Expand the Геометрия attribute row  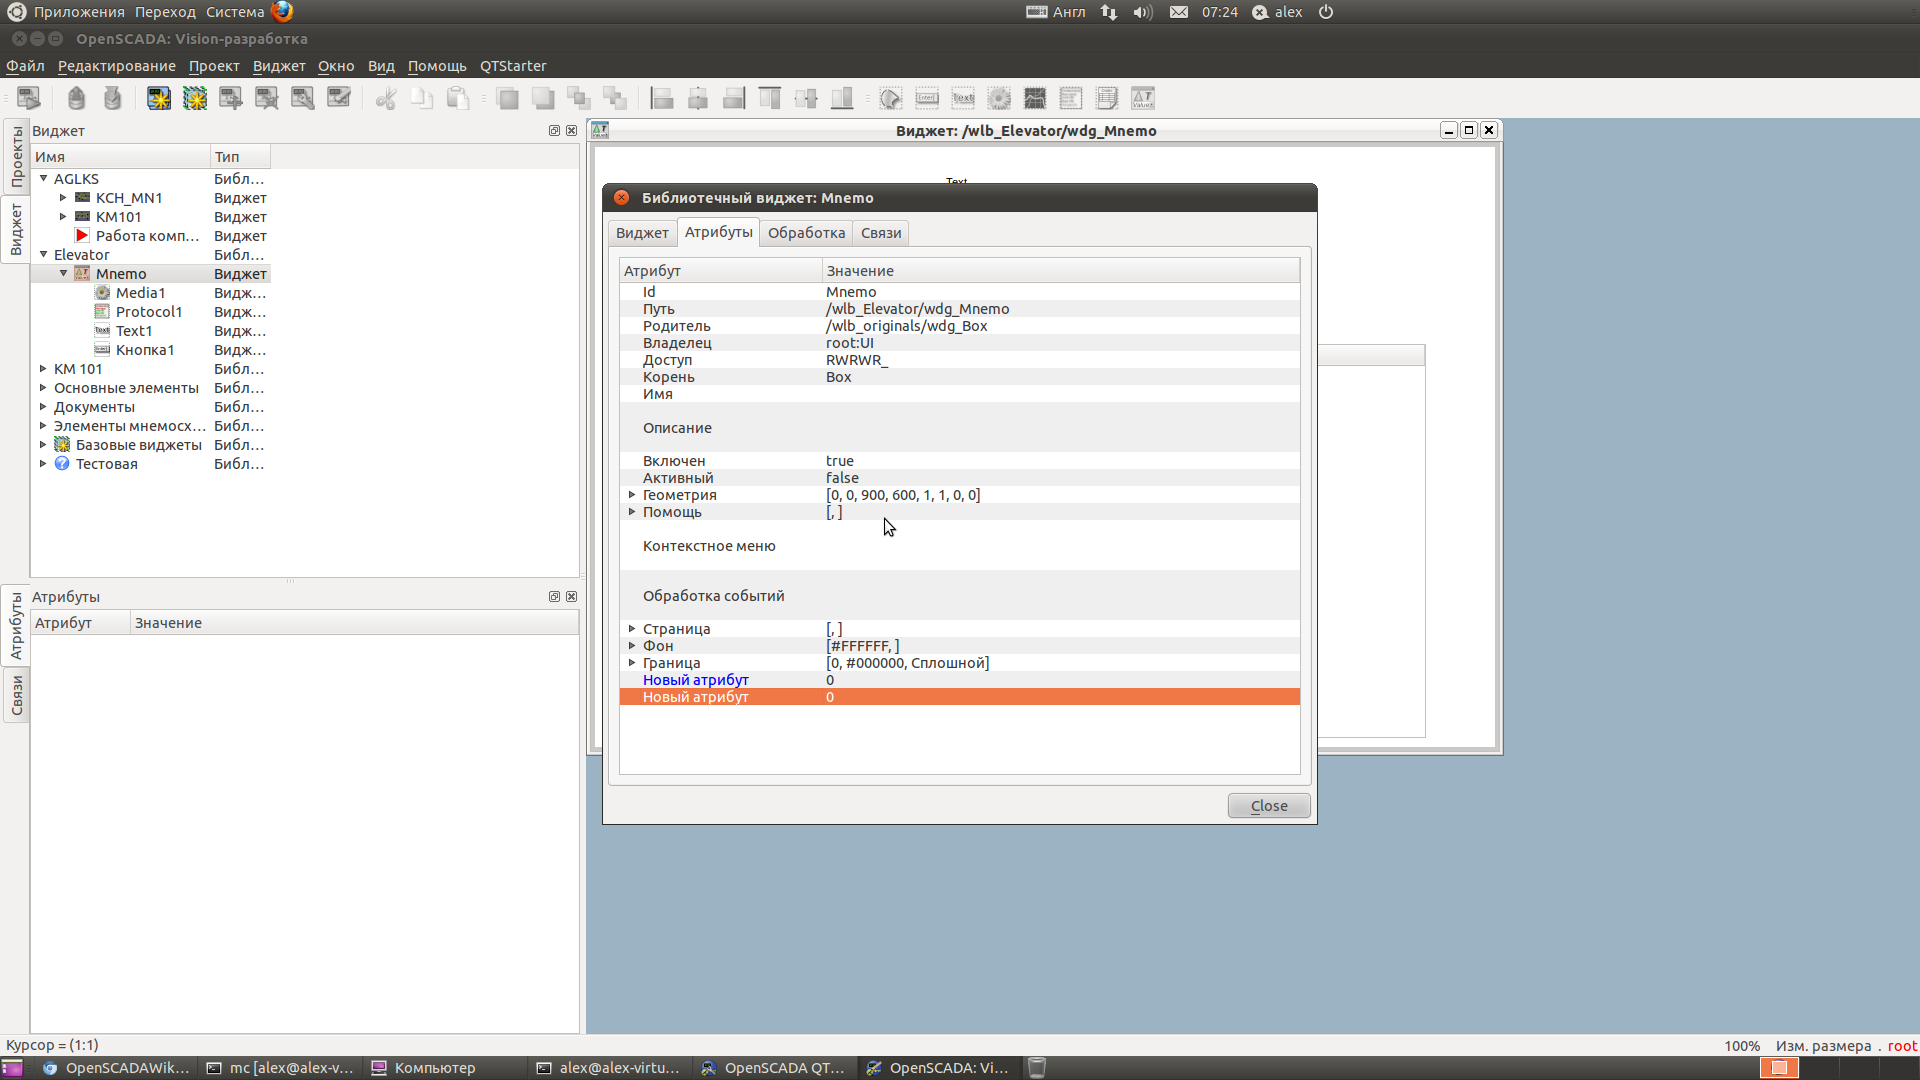[x=632, y=495]
